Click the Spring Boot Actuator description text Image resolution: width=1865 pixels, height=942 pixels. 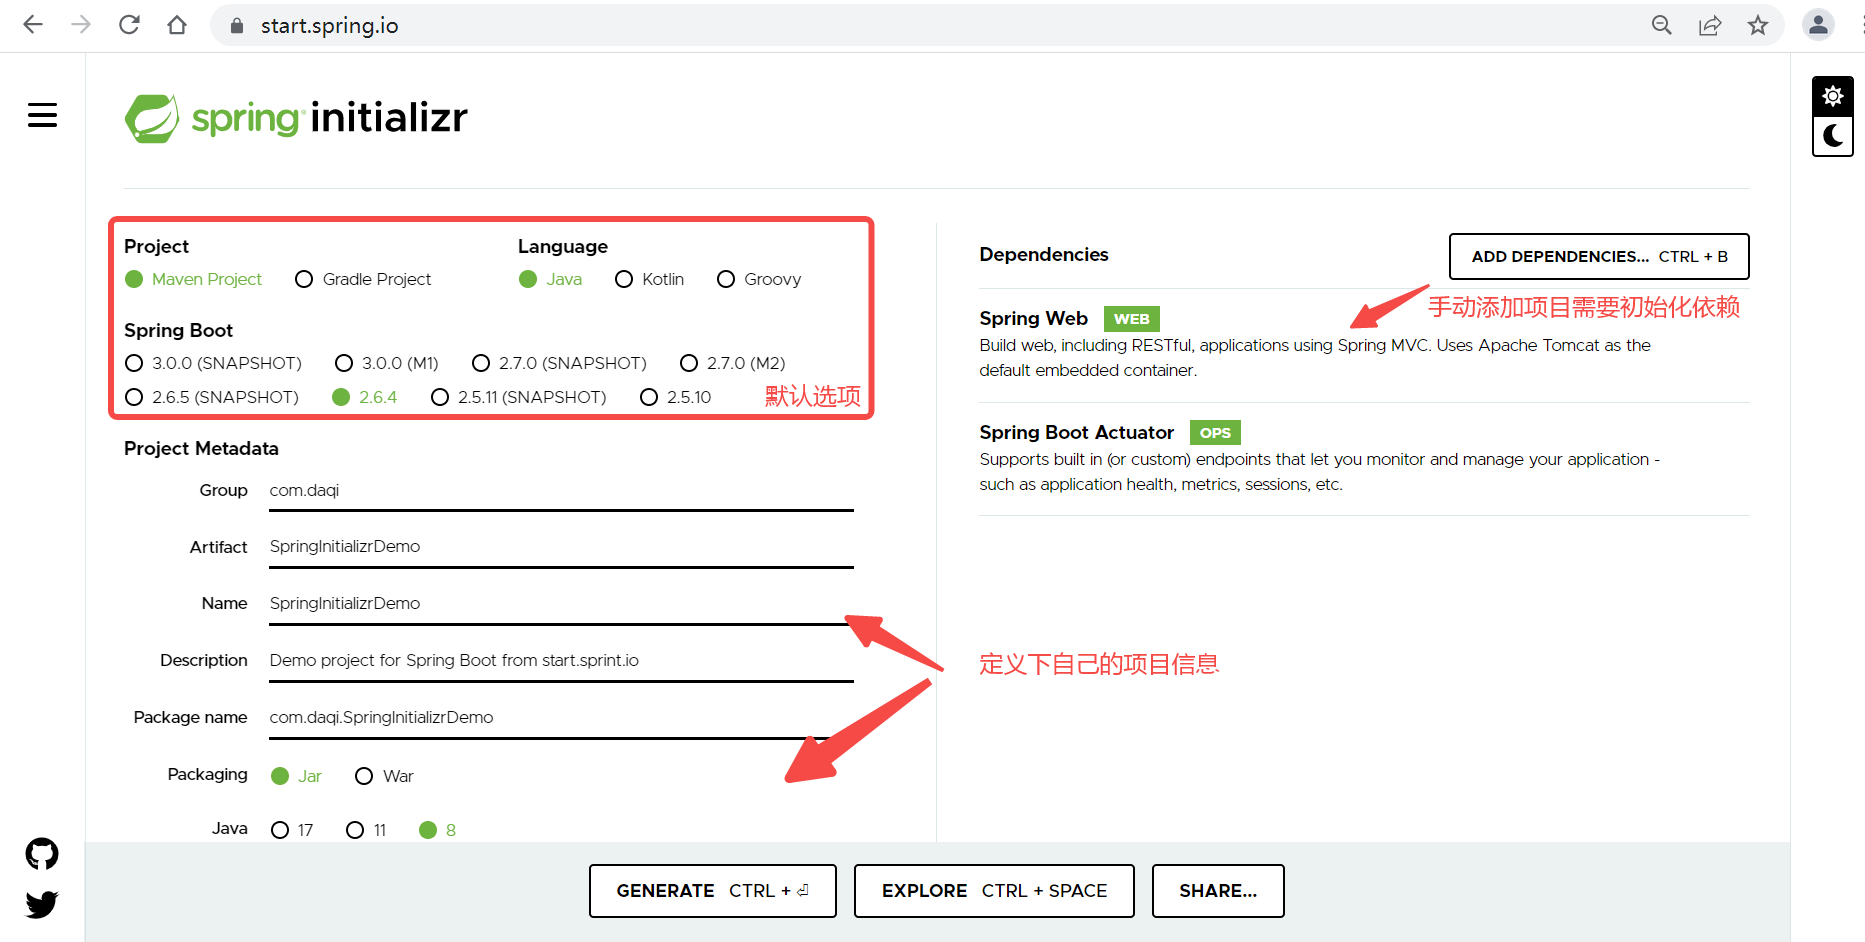coord(1319,472)
